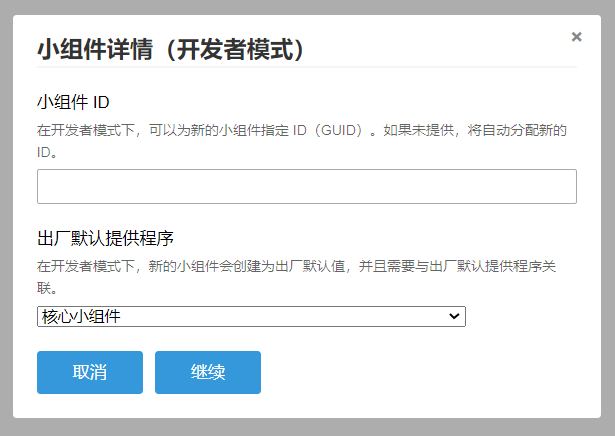Viewport: 615px width, 436px height.
Task: Click blank area right of provider dropdown
Action: [525, 316]
